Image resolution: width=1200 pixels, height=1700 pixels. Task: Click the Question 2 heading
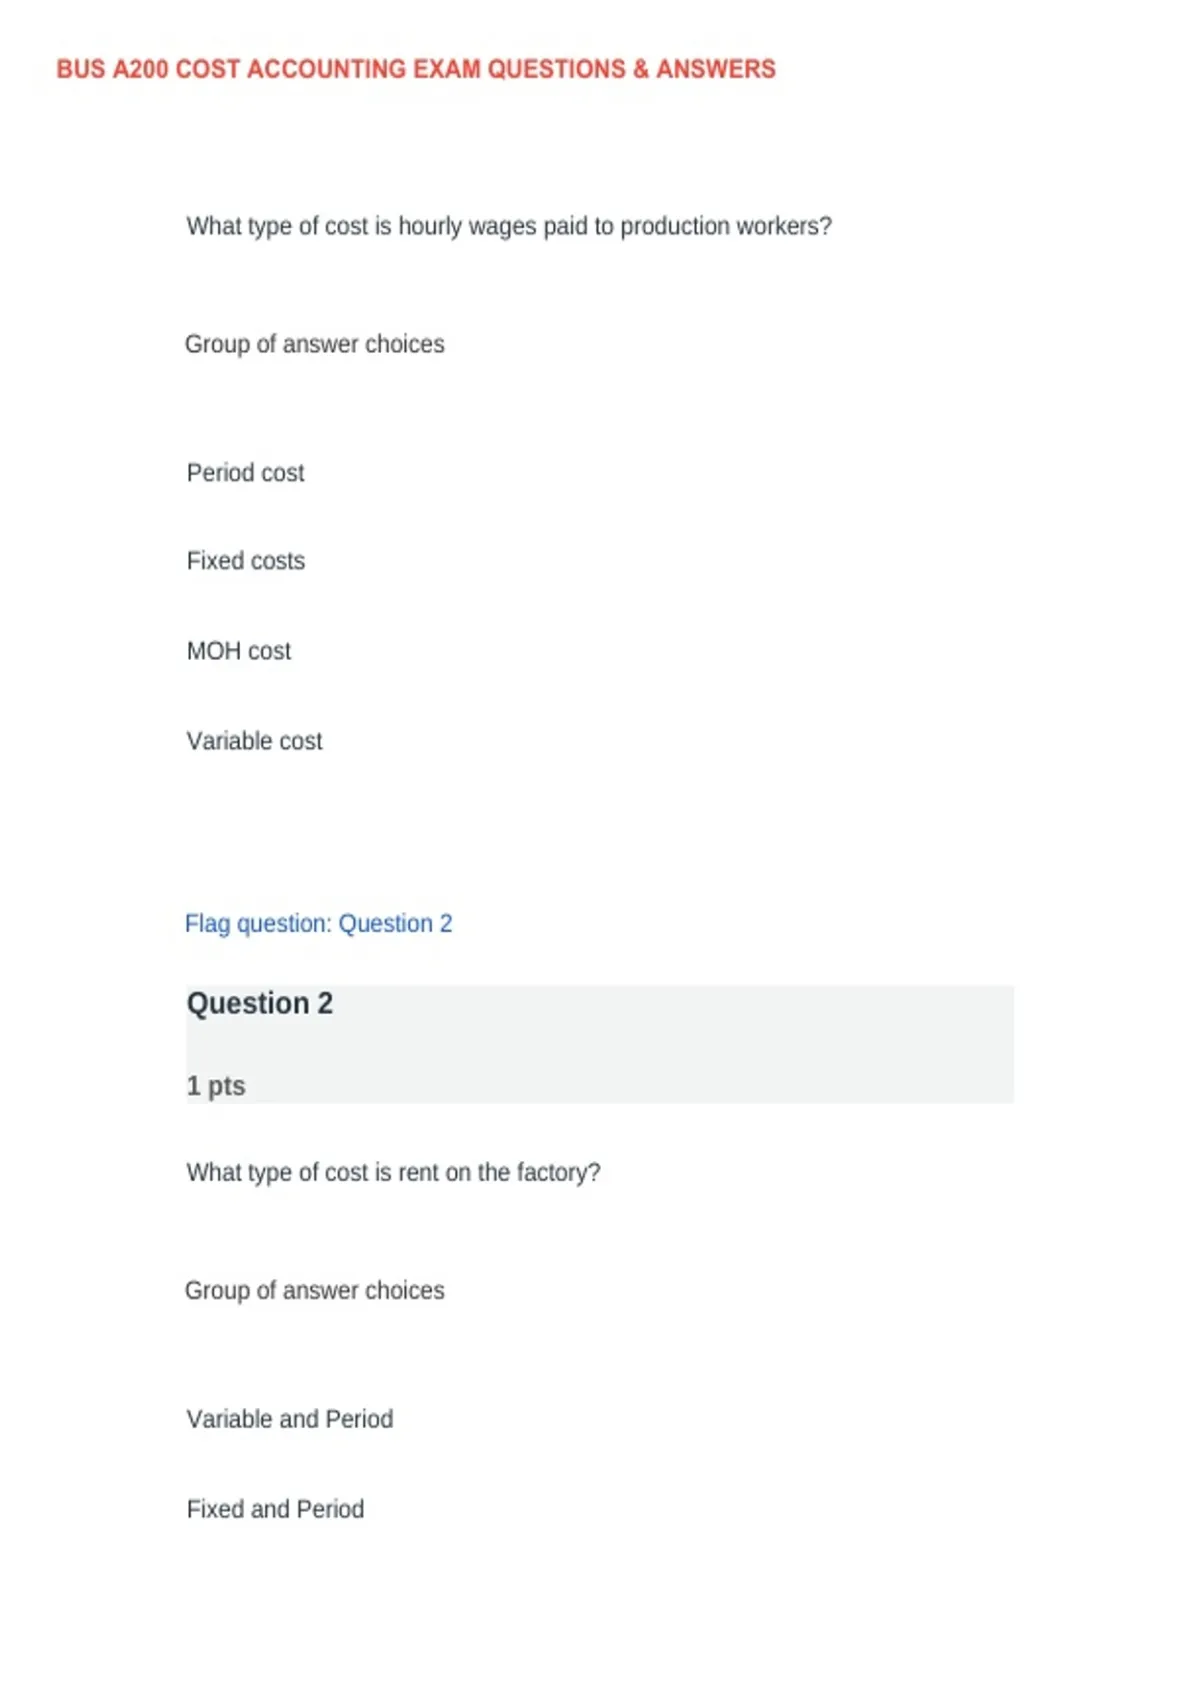tap(259, 1003)
